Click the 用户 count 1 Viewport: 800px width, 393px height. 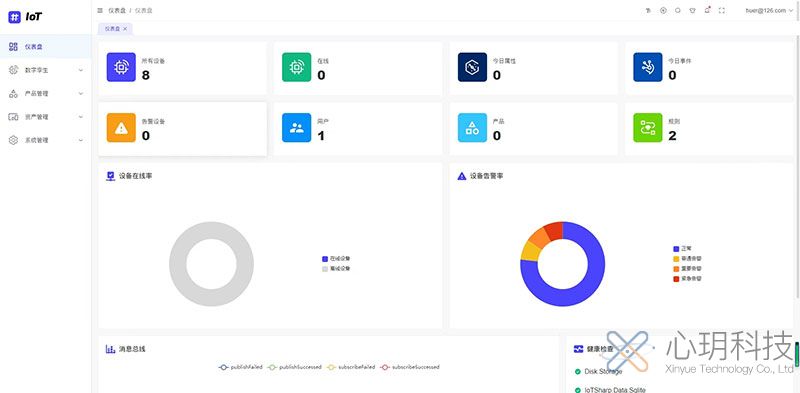point(321,136)
